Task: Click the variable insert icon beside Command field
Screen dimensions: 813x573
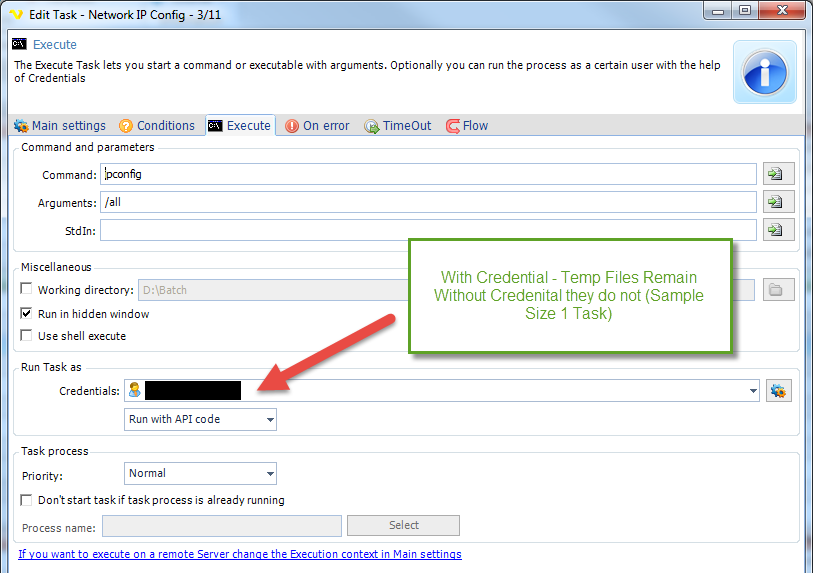Action: (x=774, y=174)
